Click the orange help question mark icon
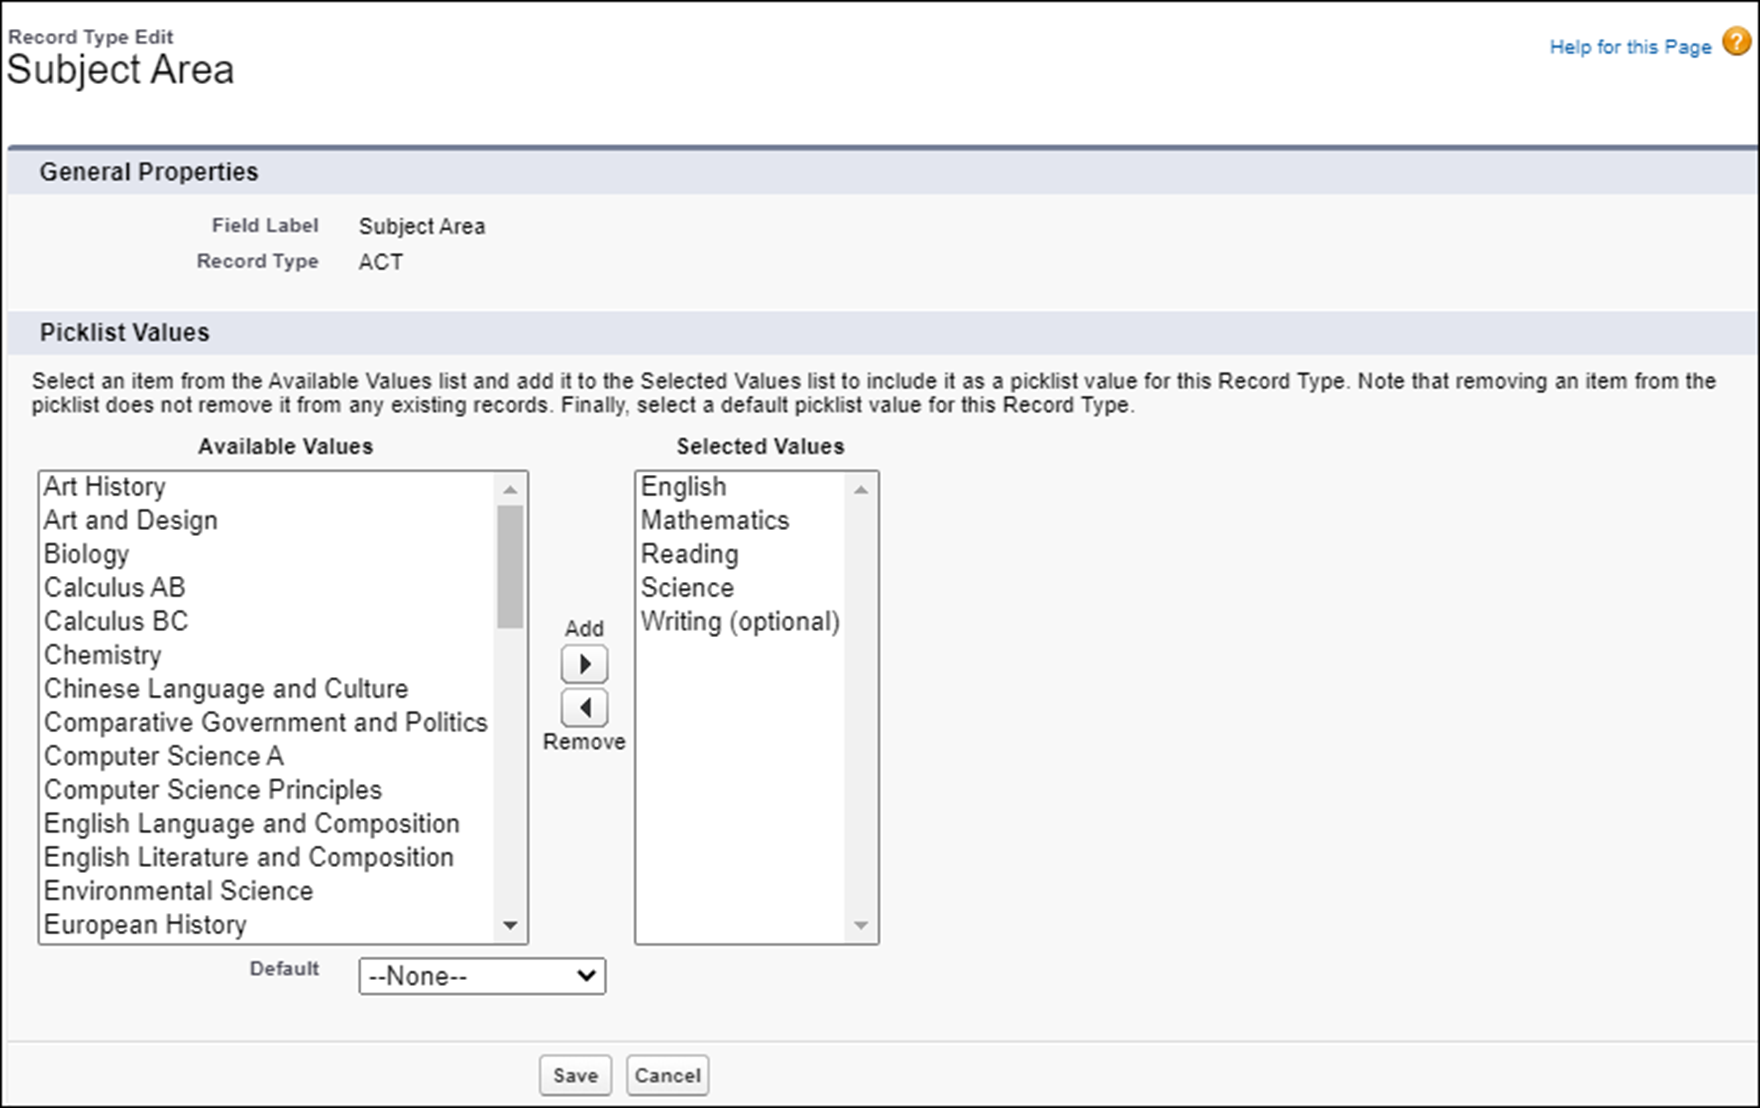1760x1108 pixels. (1737, 43)
